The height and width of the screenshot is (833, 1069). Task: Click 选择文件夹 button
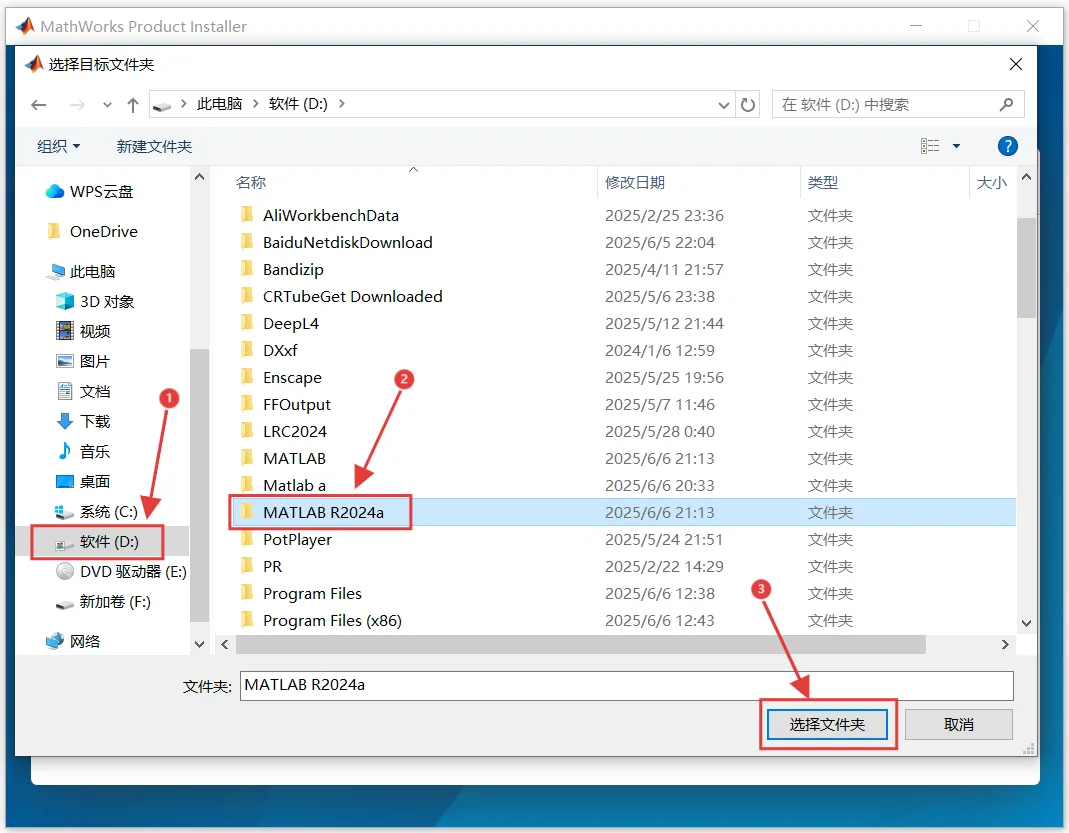click(x=827, y=725)
